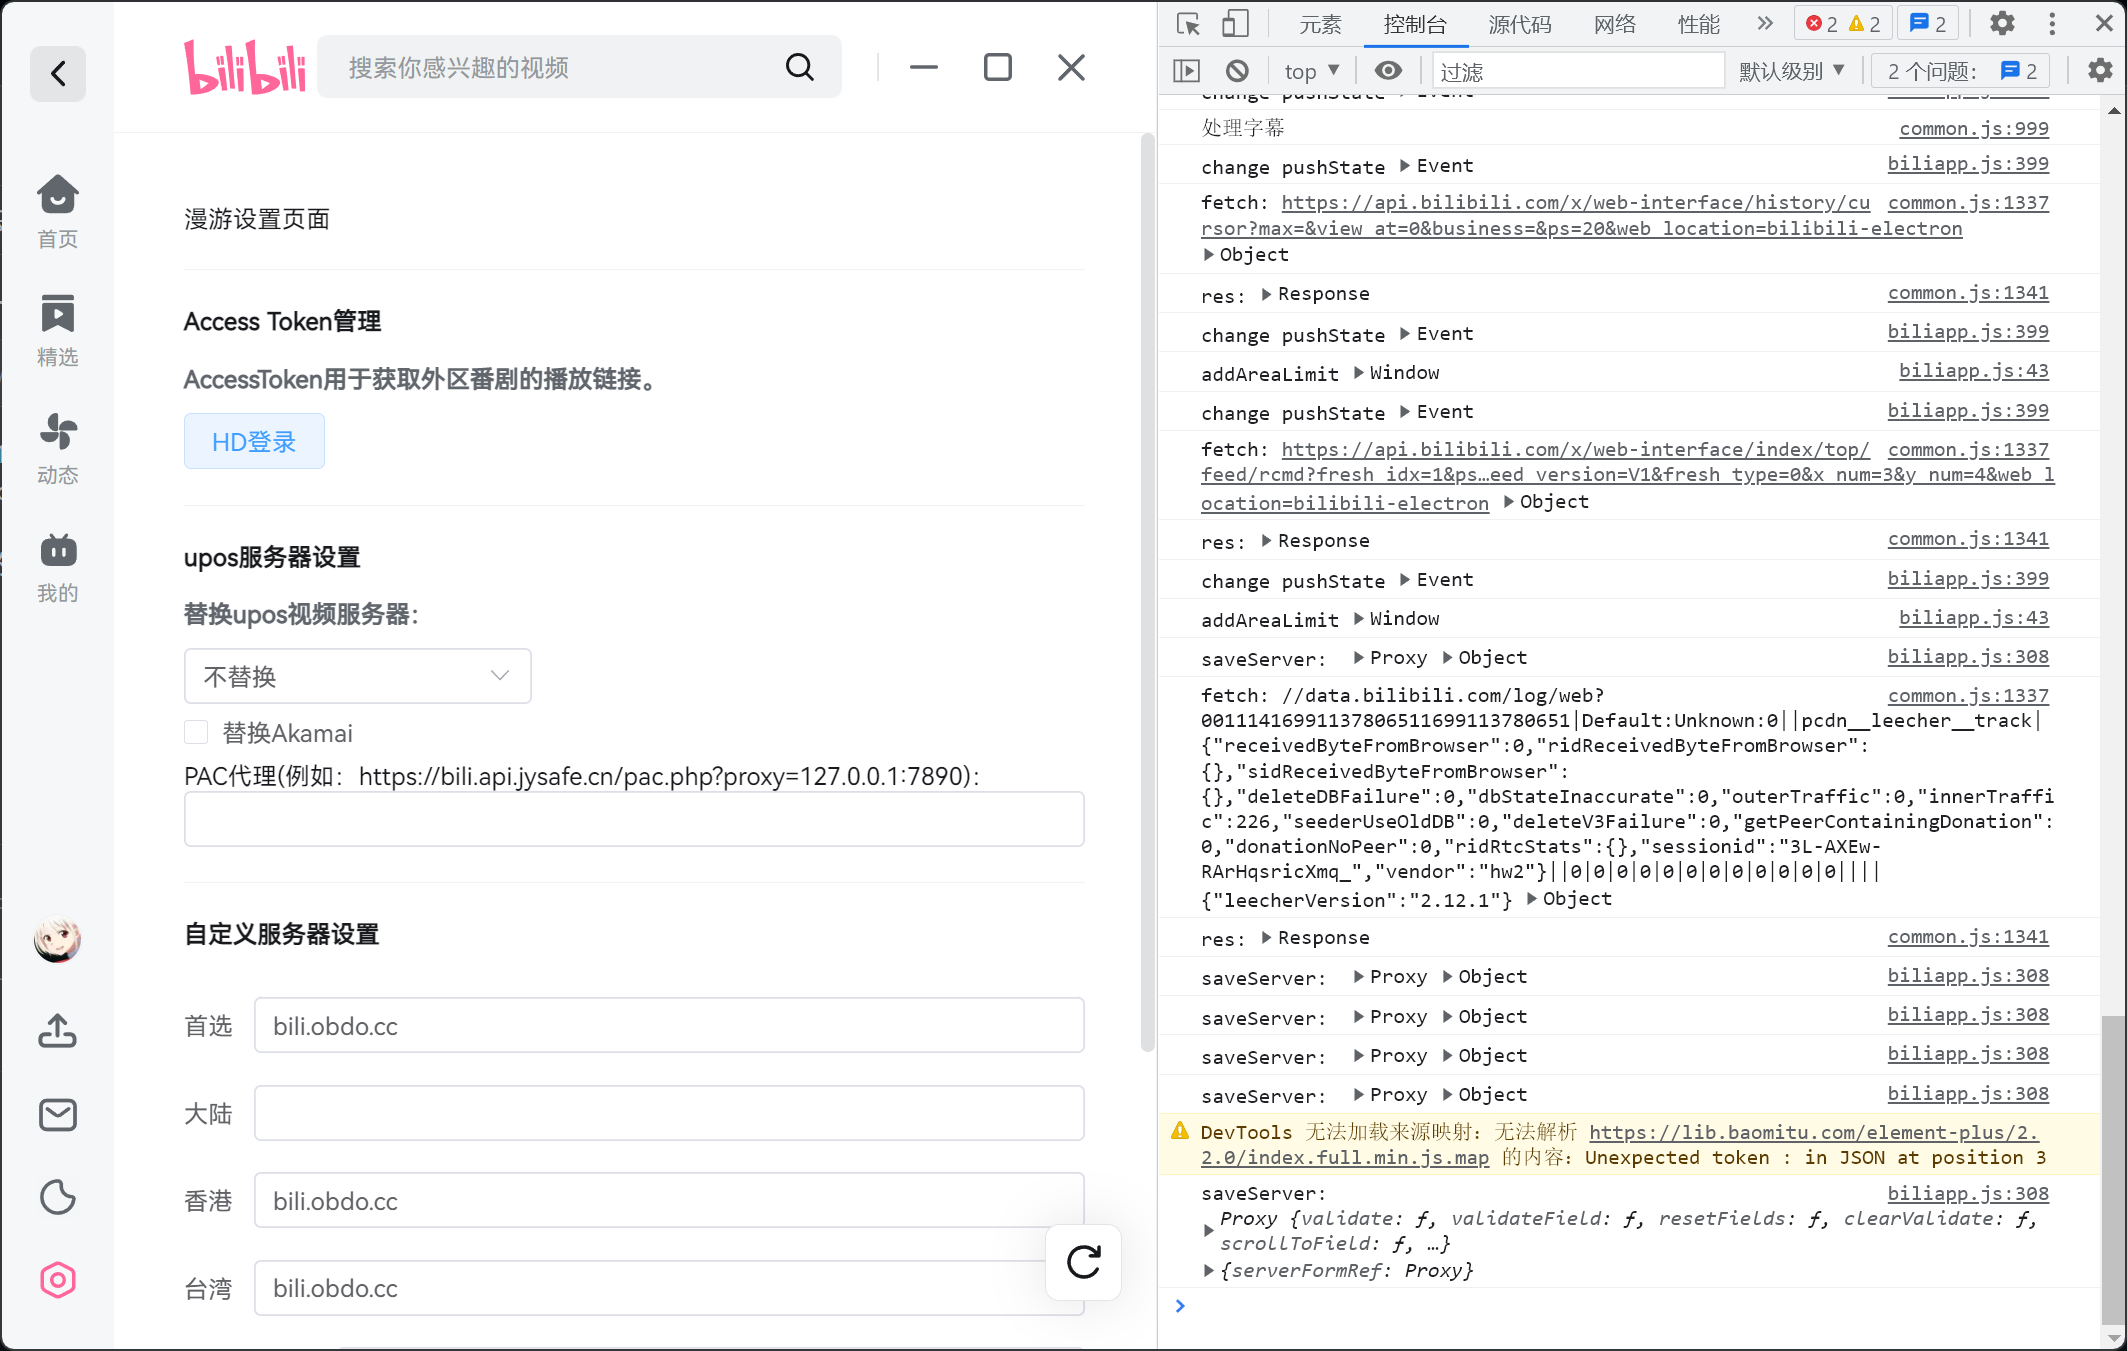The width and height of the screenshot is (2127, 1351).
Task: Open the biliapp.js:308 source link
Action: pyautogui.click(x=1968, y=656)
